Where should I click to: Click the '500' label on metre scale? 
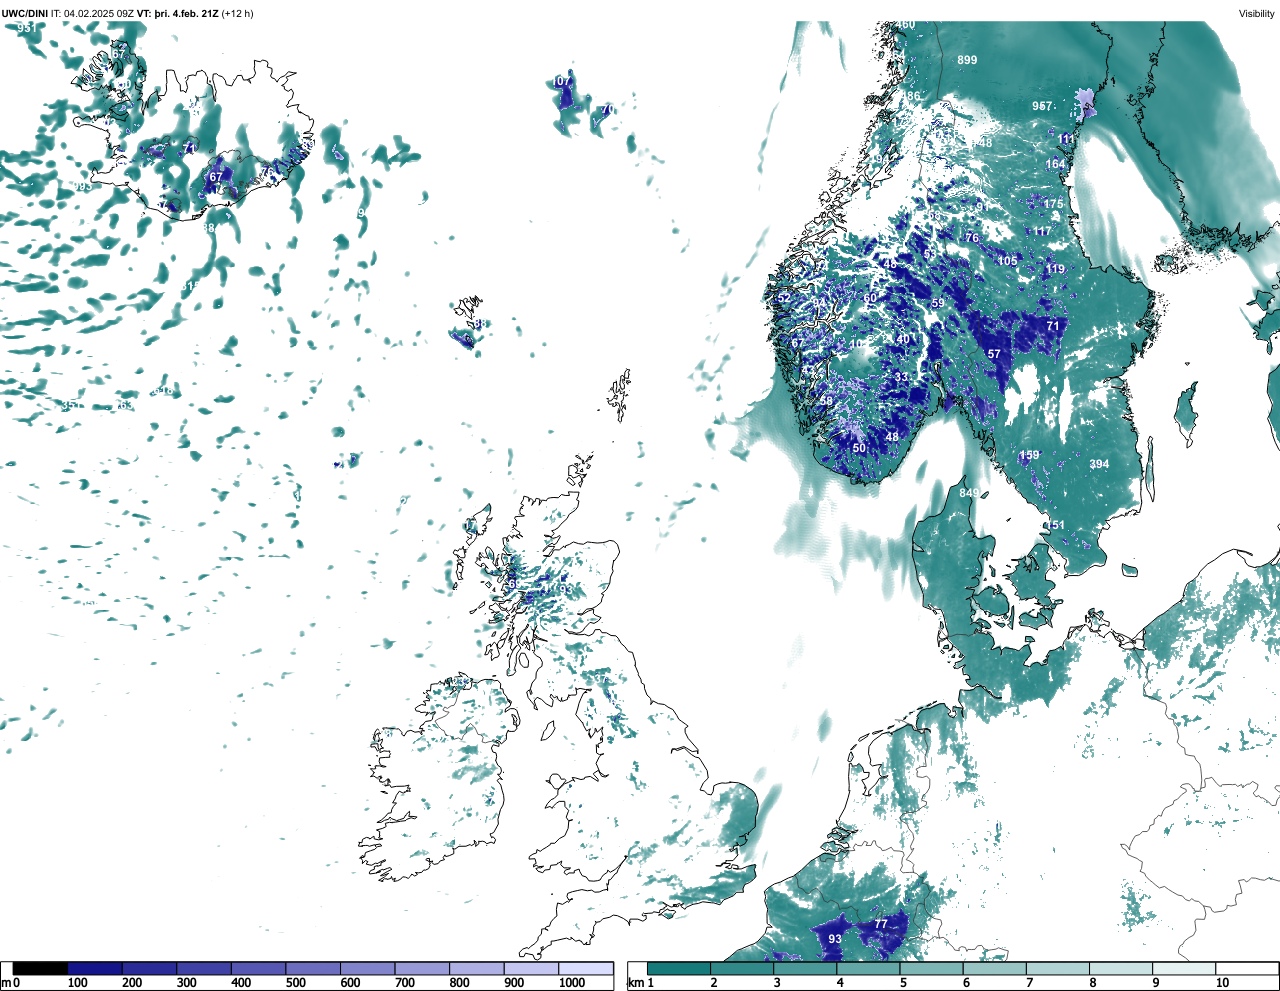click(x=295, y=983)
